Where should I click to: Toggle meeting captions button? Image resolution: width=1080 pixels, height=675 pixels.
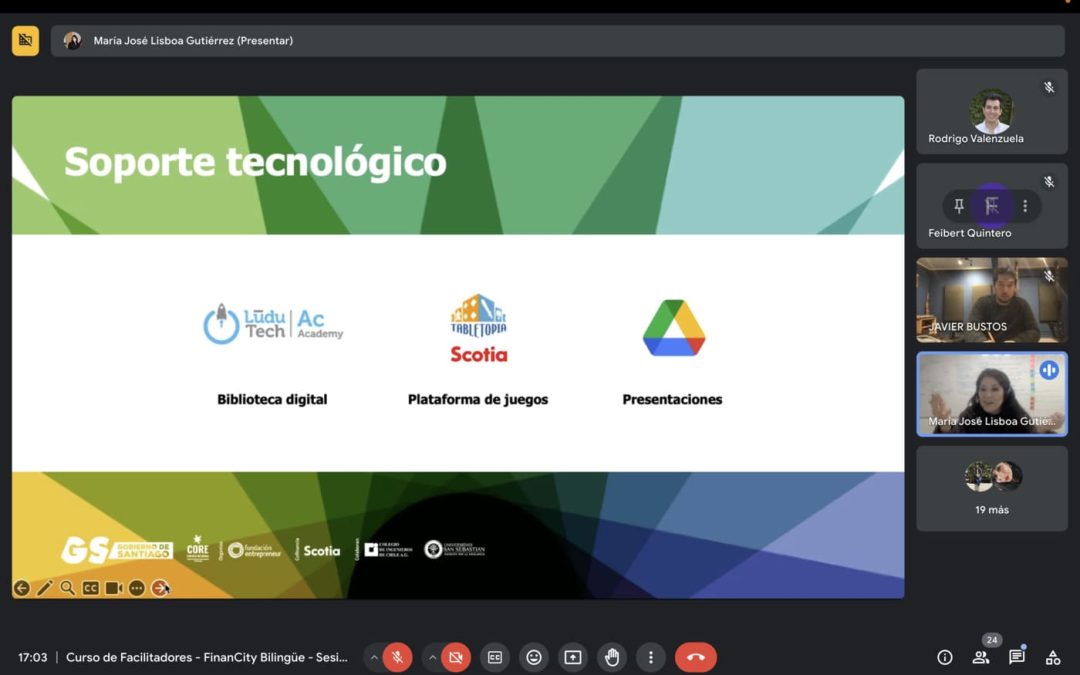coord(495,657)
